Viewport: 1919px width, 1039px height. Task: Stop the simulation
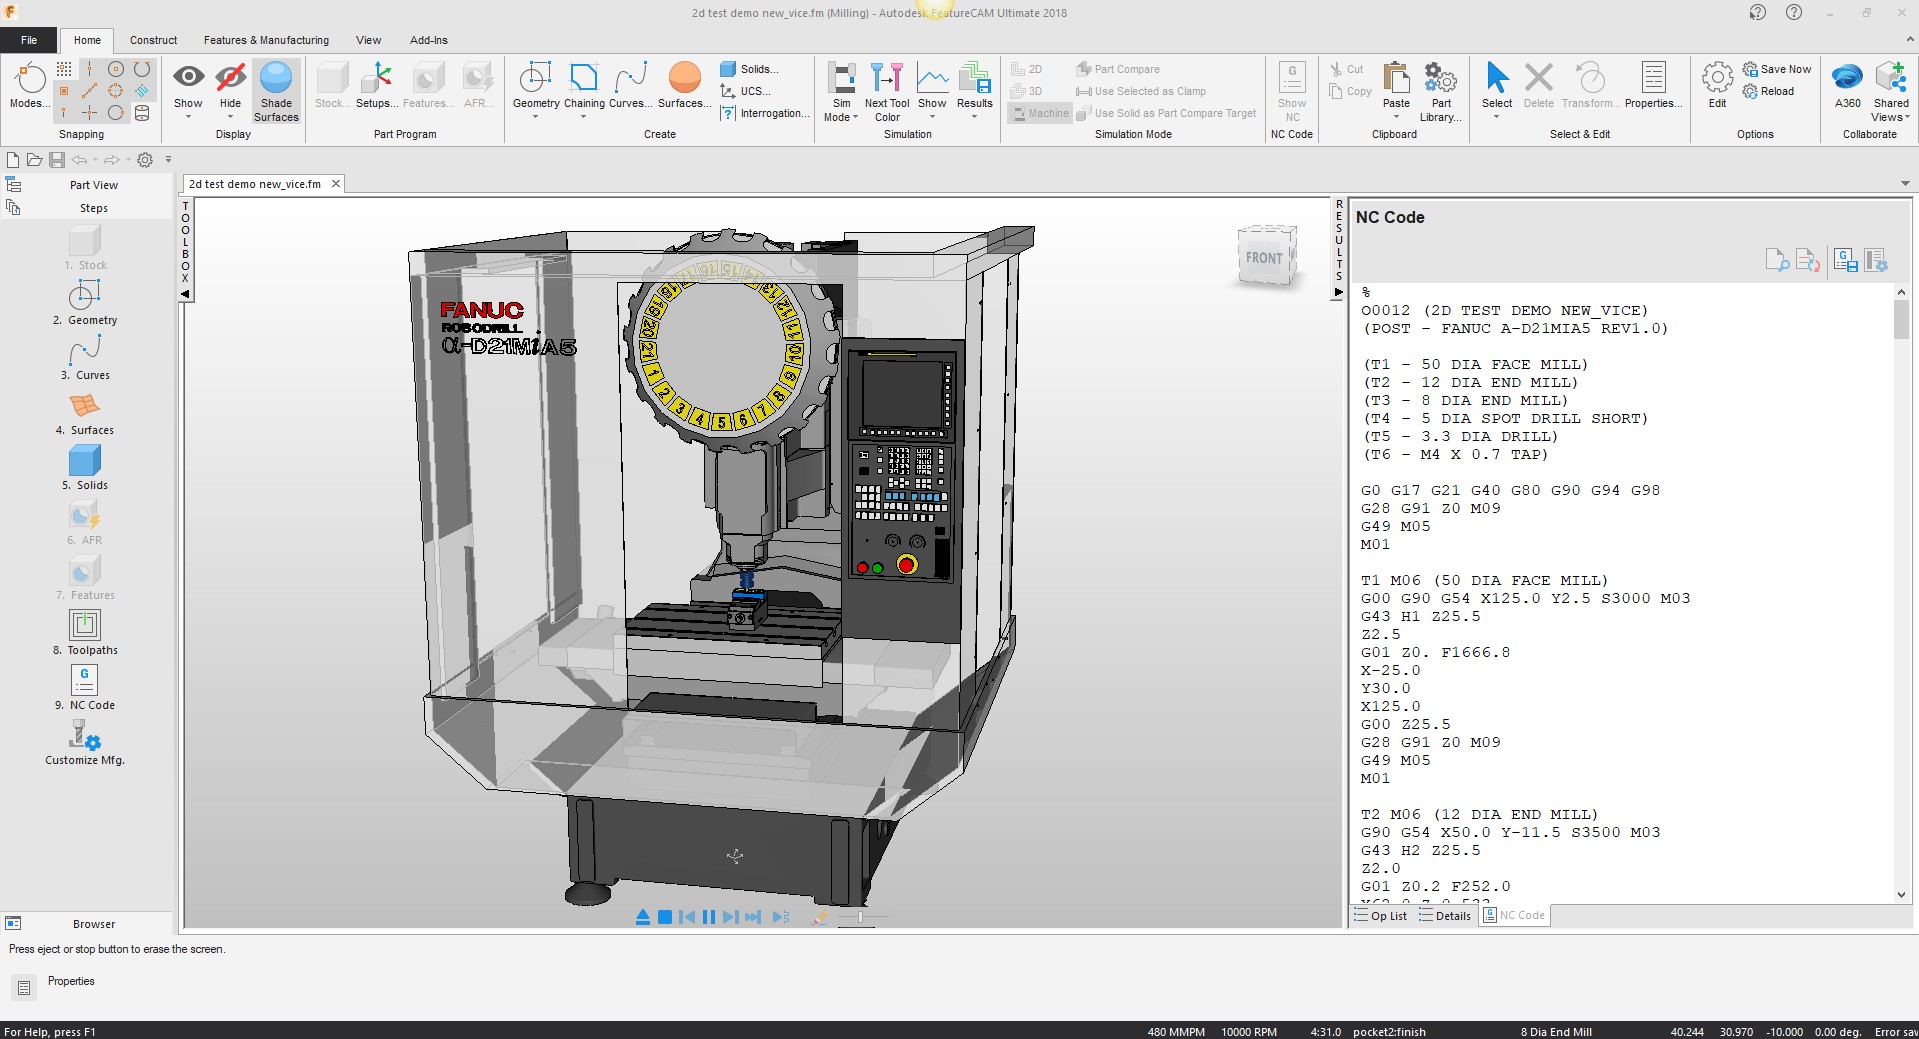665,917
